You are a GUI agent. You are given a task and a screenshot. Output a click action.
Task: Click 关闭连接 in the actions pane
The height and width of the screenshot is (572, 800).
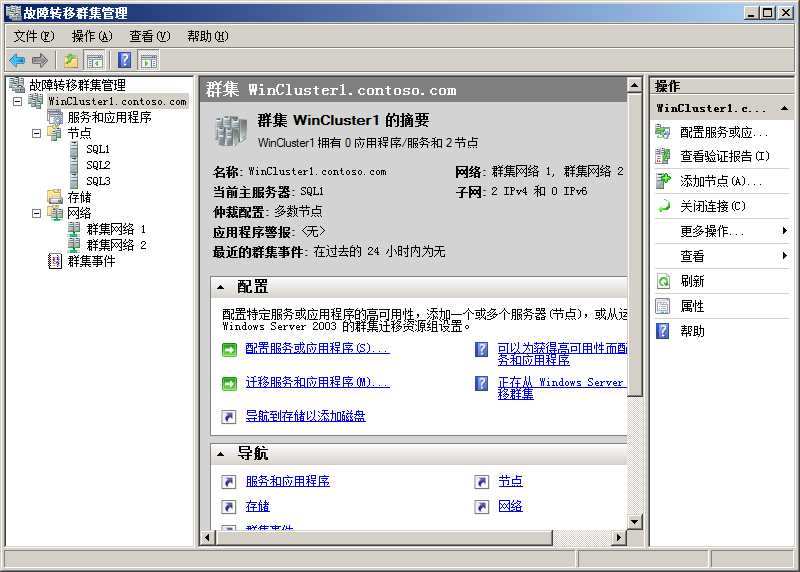713,206
